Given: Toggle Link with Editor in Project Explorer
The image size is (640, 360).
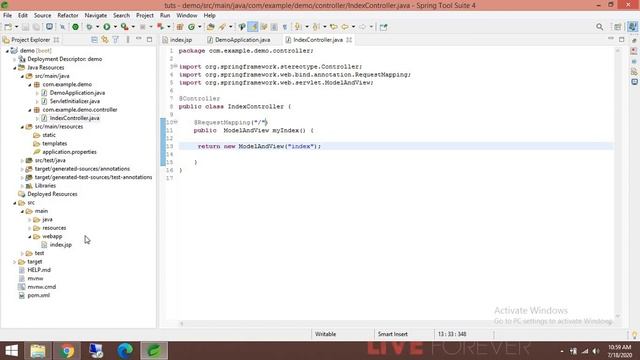Looking at the screenshot, I should click(x=105, y=40).
